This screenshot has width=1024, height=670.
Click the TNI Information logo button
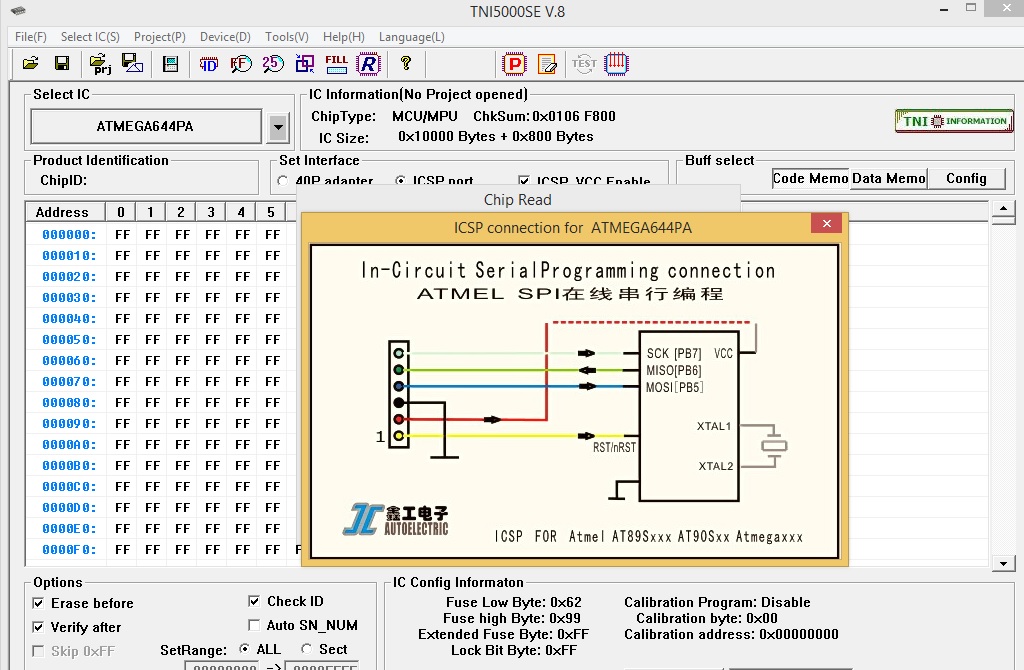[954, 121]
